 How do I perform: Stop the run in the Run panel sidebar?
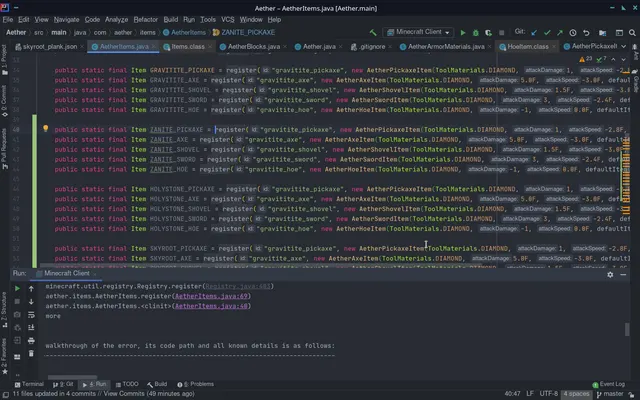pos(17,302)
